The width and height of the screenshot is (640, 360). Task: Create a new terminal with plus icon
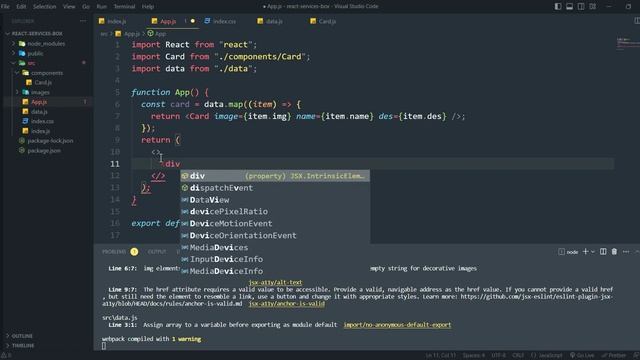pyautogui.click(x=585, y=252)
